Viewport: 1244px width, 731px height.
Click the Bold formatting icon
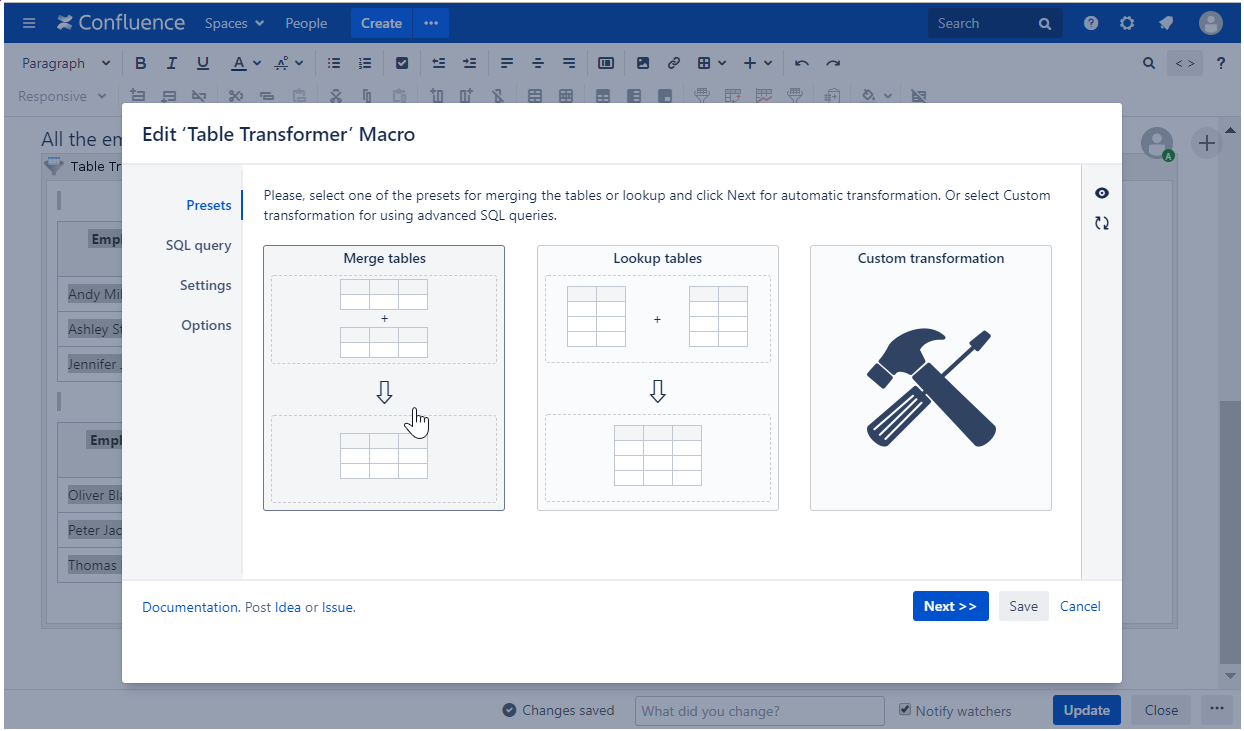click(x=141, y=63)
